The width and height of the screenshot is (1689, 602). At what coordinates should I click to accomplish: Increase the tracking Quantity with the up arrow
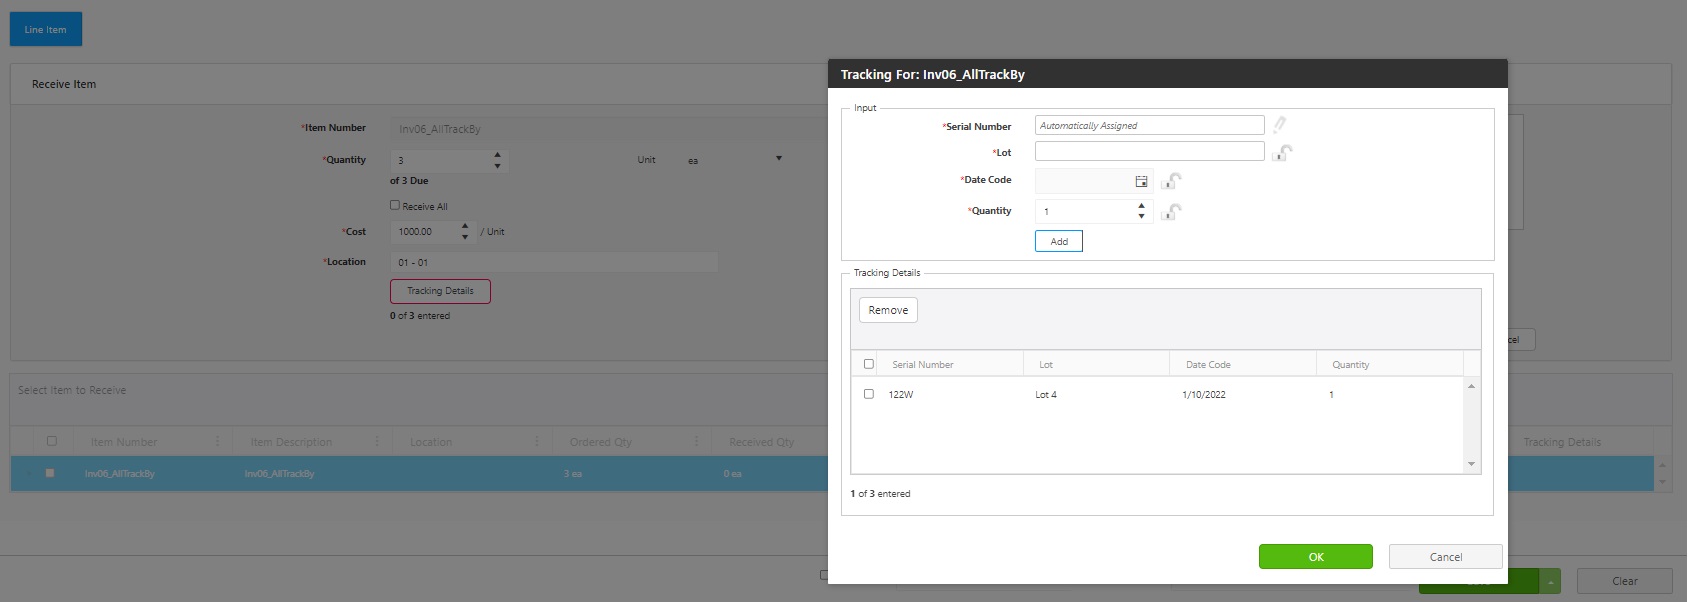coord(1141,206)
